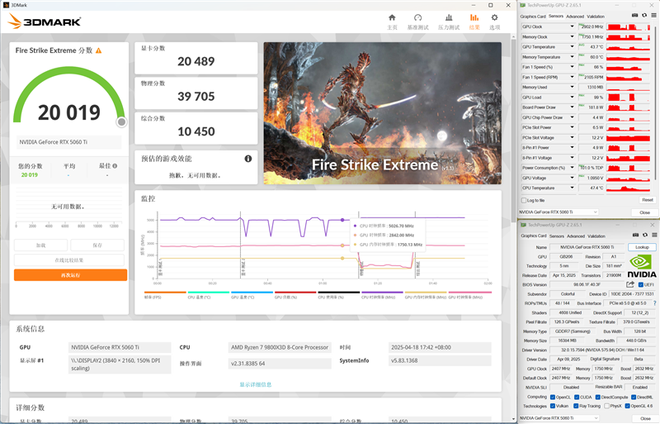Open hamburger menu in GPU-Z Graphics Card window
The width and height of the screenshot is (660, 424).
(654, 235)
